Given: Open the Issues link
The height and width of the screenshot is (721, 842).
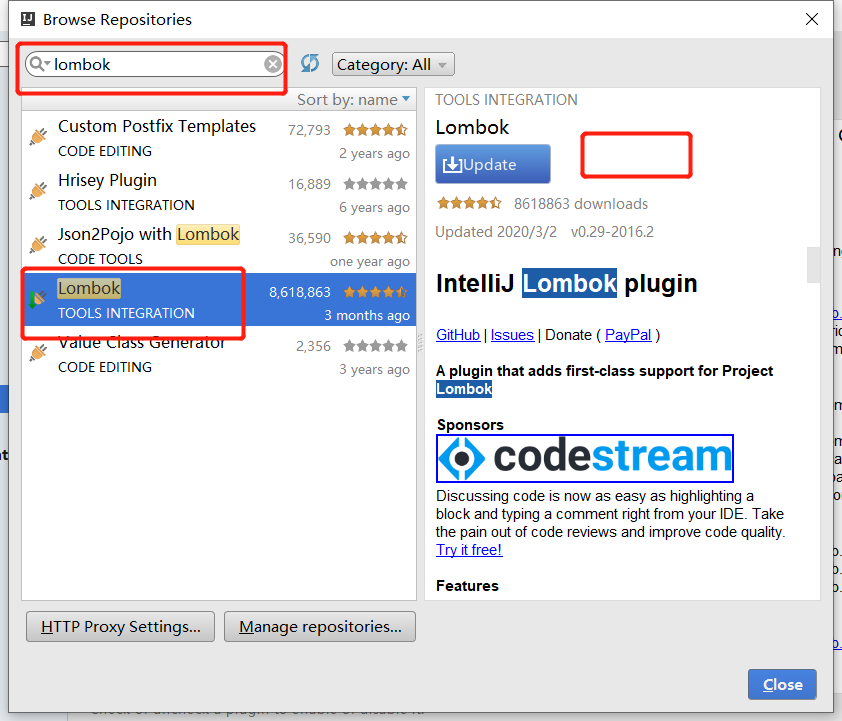Looking at the screenshot, I should pos(512,335).
